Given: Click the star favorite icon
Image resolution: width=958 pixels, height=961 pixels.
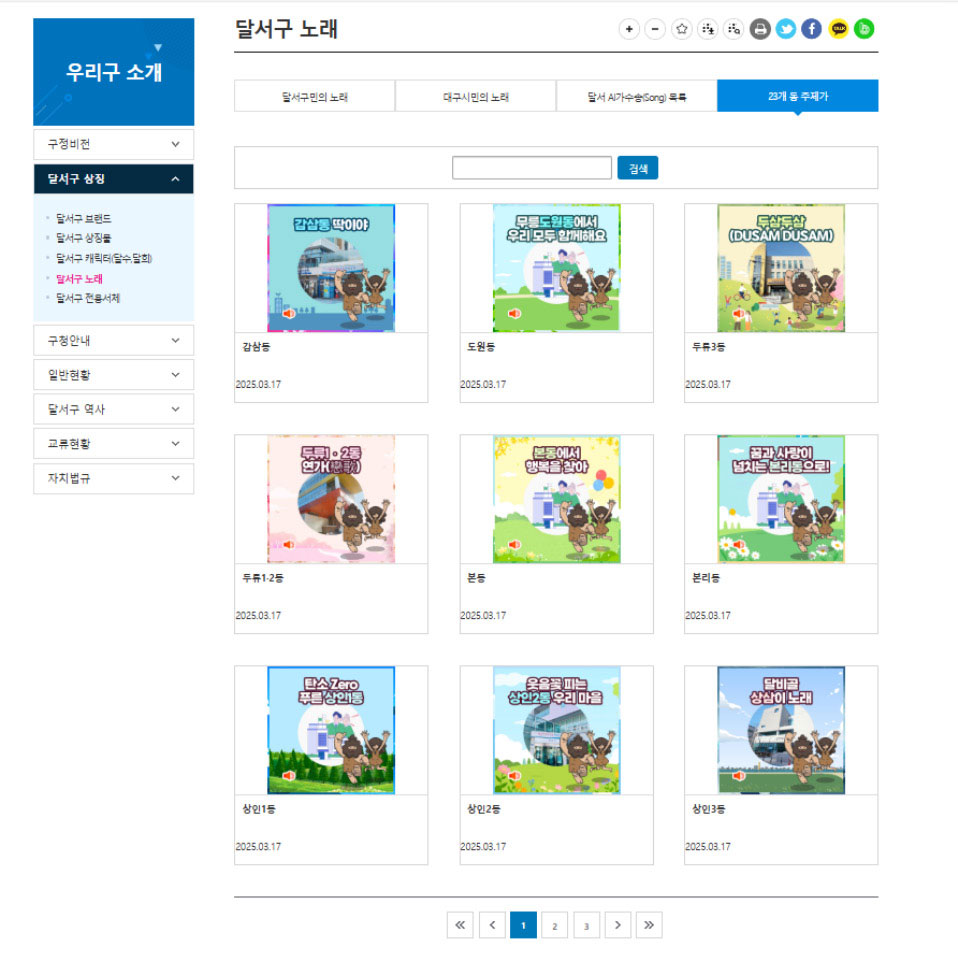Looking at the screenshot, I should click(682, 29).
